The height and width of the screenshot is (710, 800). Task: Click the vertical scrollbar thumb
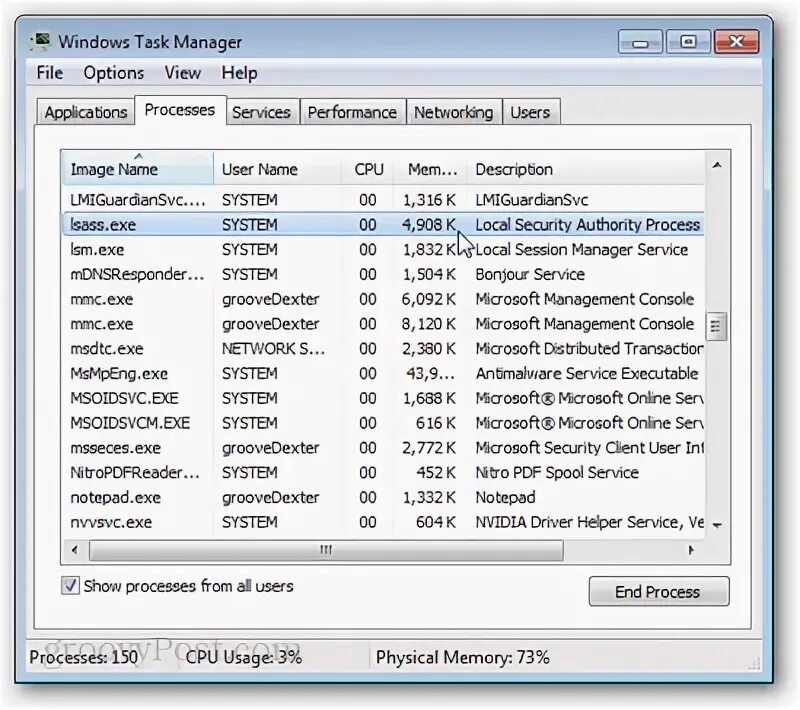pos(716,326)
